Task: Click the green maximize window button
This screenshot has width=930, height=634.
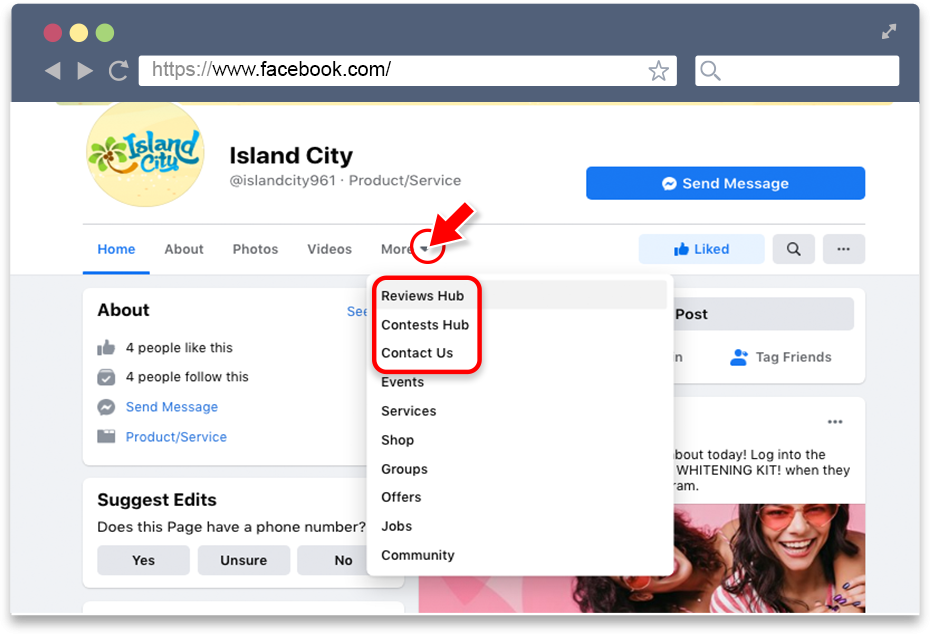Action: 105,33
